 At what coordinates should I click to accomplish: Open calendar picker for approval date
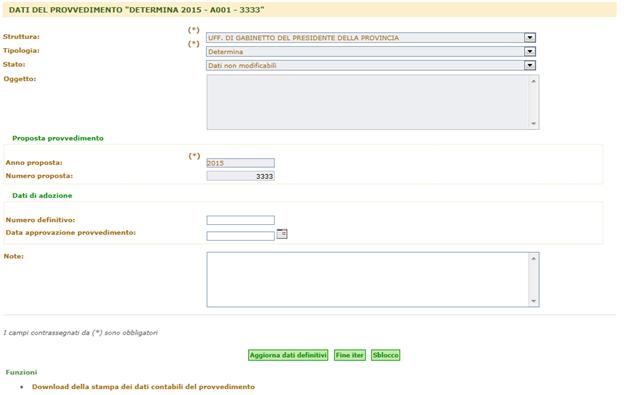tap(282, 234)
